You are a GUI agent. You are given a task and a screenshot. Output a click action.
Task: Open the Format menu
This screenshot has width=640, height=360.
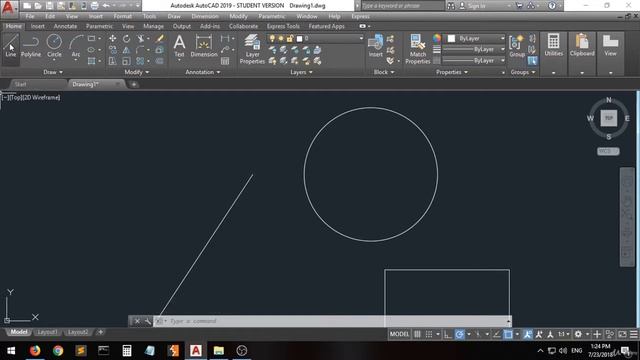122,16
